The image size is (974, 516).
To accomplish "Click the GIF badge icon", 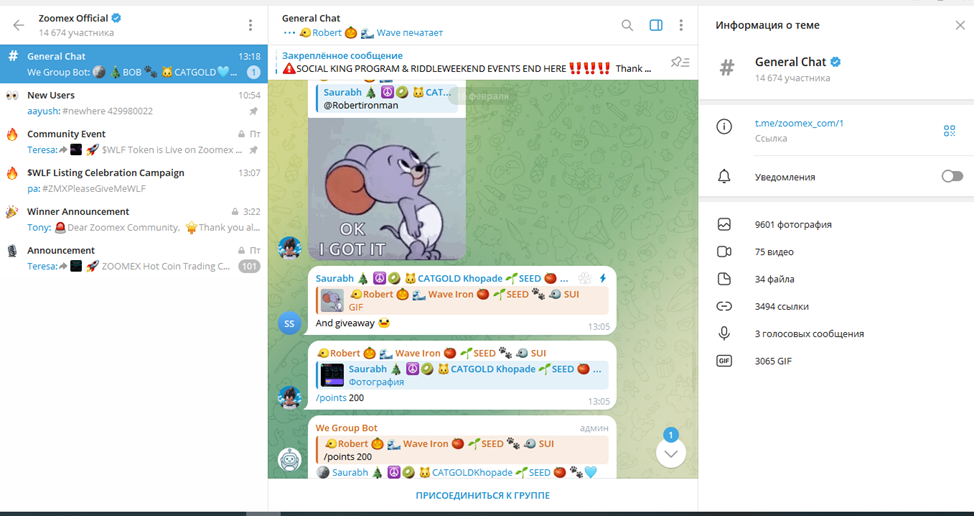I will tap(724, 361).
